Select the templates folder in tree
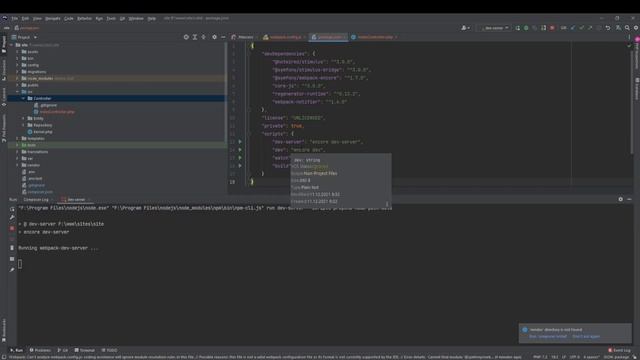The height and width of the screenshot is (360, 640). (36, 138)
